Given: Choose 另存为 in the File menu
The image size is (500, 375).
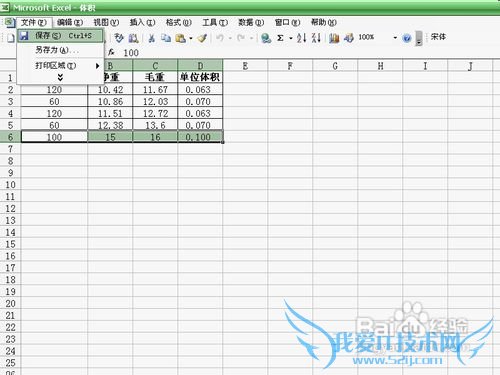Looking at the screenshot, I should pos(60,50).
